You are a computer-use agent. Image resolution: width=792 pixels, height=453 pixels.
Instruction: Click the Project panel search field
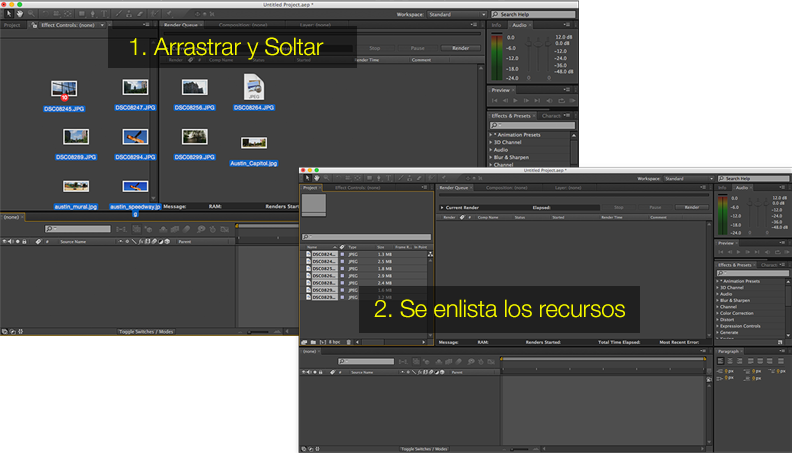point(366,237)
